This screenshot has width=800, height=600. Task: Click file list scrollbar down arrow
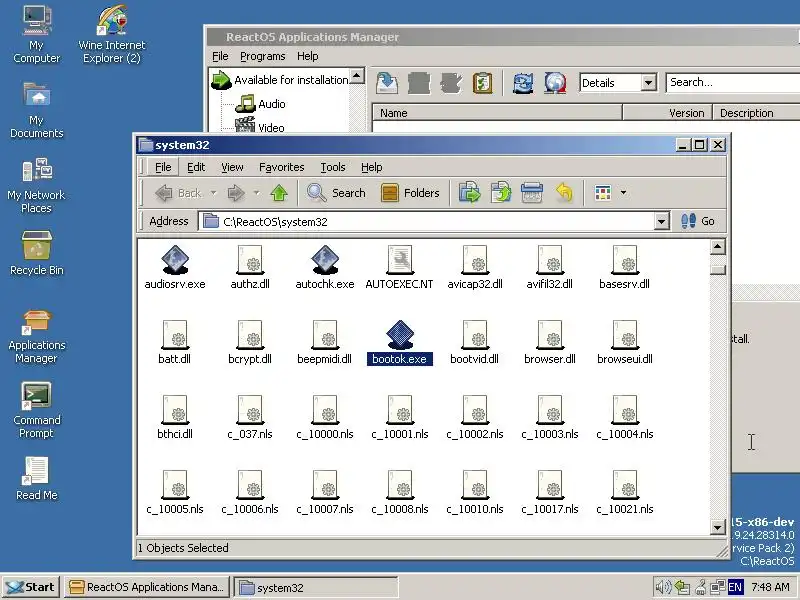pos(717,527)
